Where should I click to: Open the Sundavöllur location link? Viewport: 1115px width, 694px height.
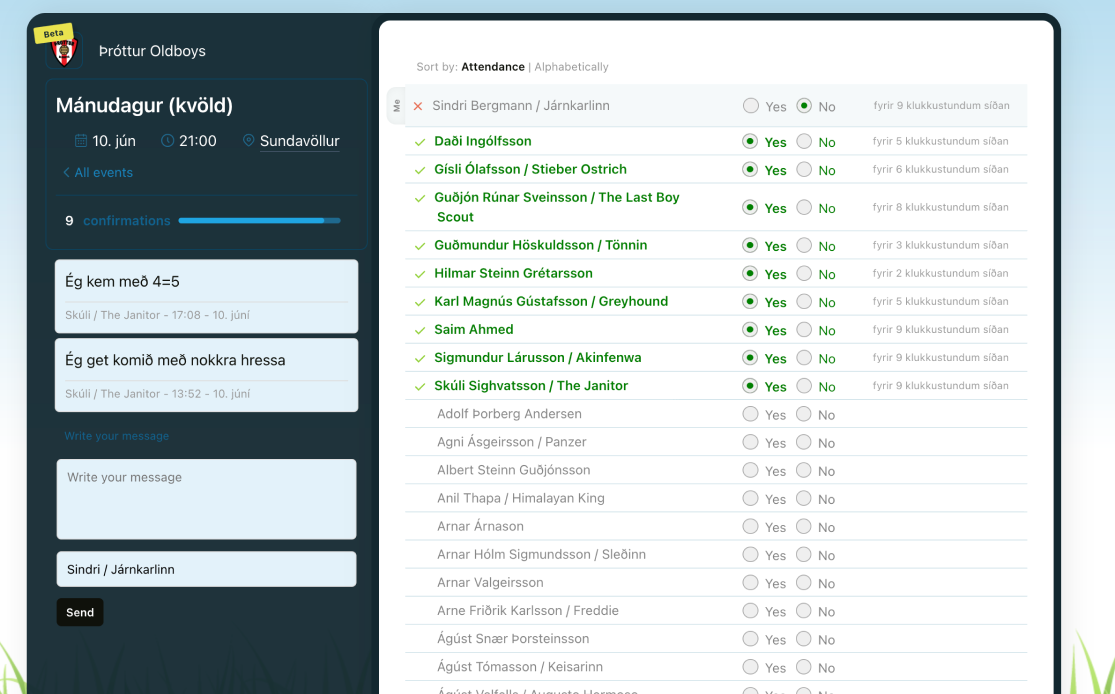point(299,141)
